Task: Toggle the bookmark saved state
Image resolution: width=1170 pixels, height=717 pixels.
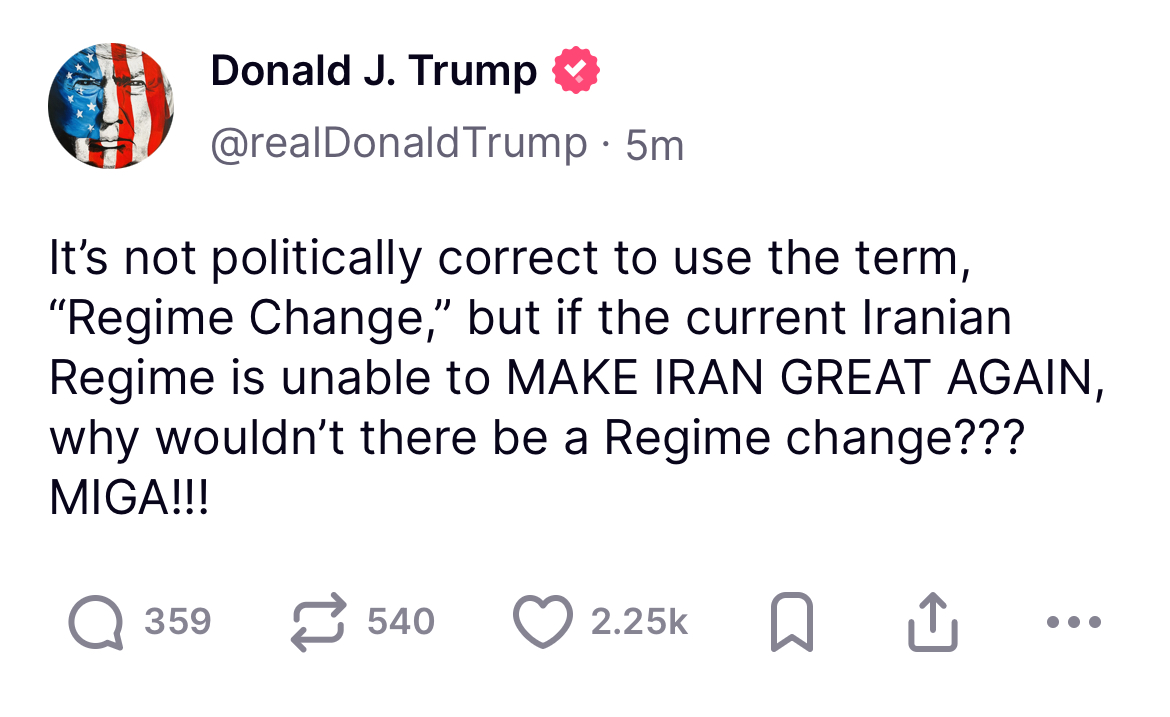Action: pos(792,620)
